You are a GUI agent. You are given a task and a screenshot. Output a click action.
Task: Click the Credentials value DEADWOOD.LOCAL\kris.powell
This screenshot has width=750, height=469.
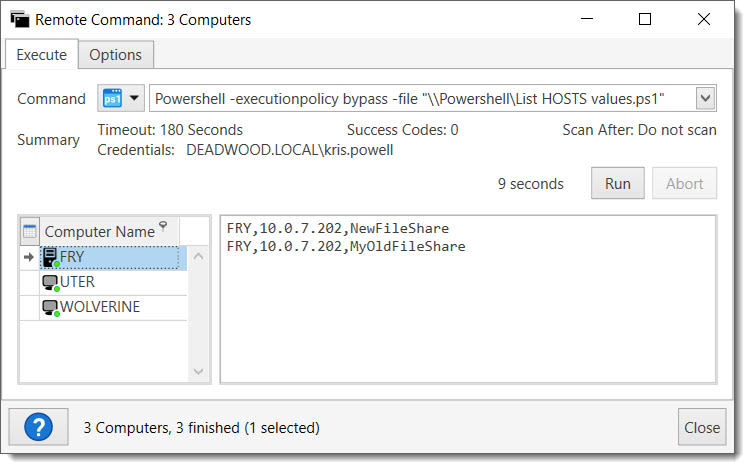[x=289, y=150]
